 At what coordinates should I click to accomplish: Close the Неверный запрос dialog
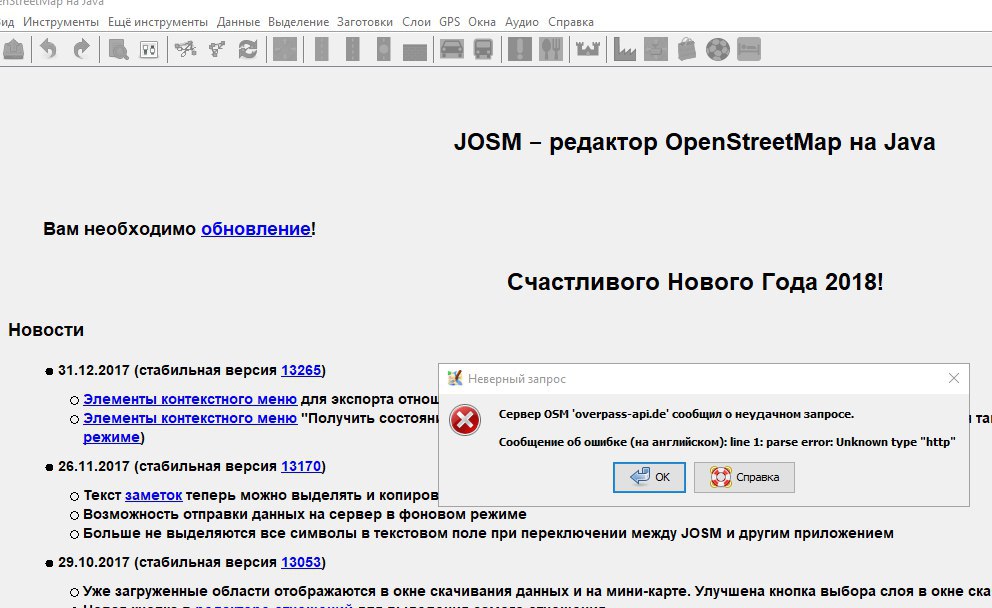[954, 378]
